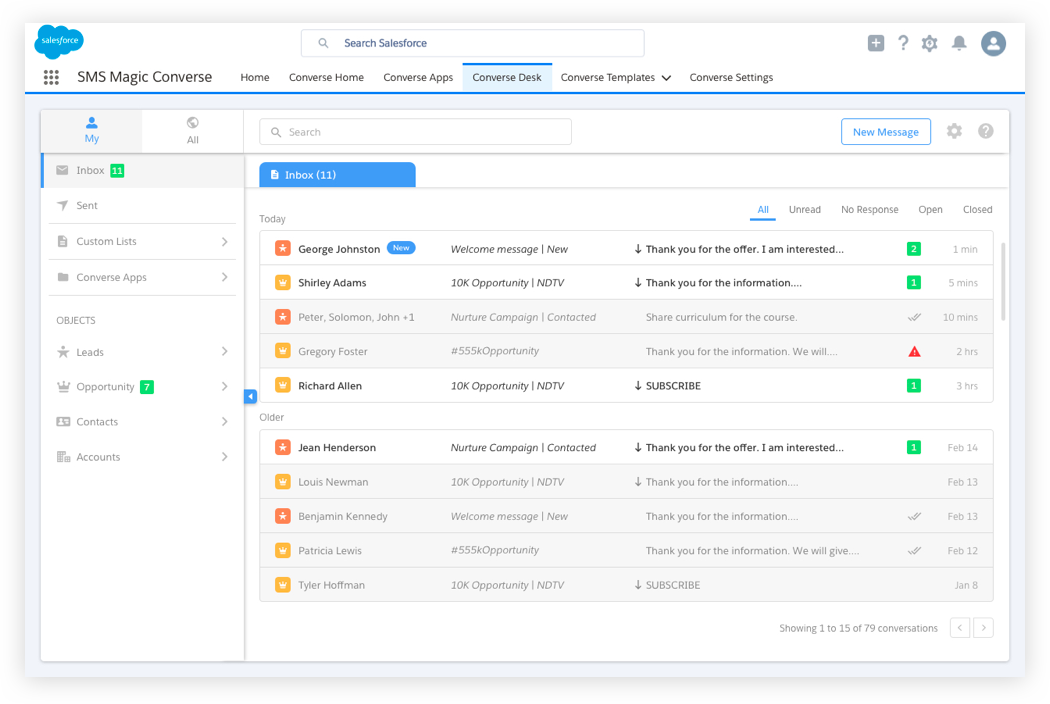Click the Inbox count badge 11
This screenshot has width=1050, height=704.
tap(117, 170)
